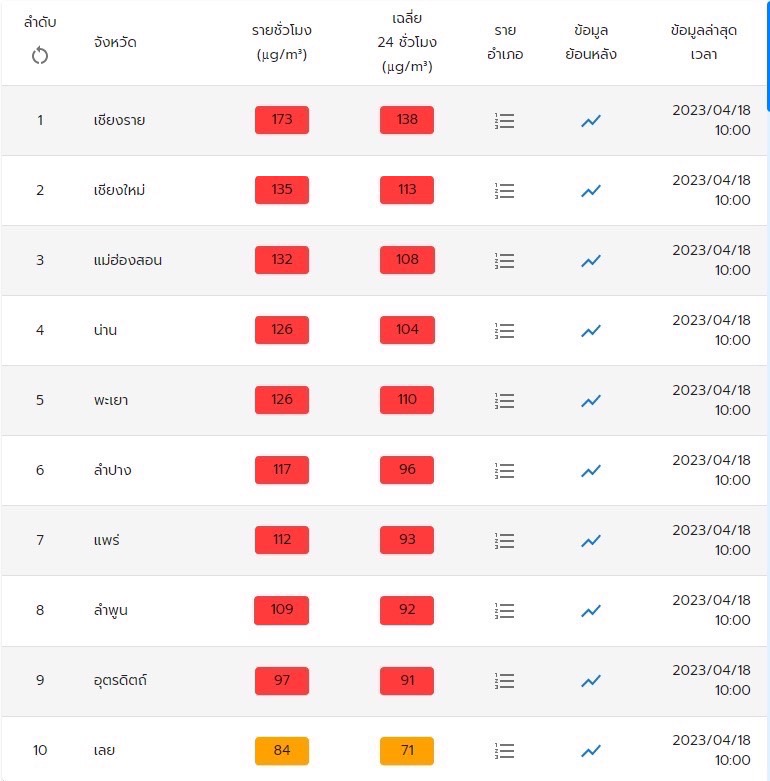Click the refresh icon under ลำดับ header
This screenshot has height=781, width=770.
point(40,56)
